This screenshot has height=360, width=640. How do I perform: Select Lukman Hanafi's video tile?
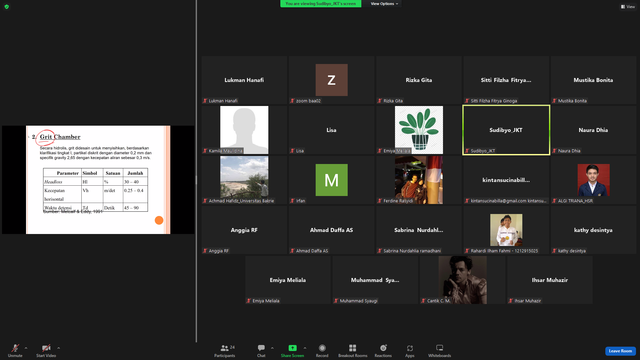[x=244, y=80]
